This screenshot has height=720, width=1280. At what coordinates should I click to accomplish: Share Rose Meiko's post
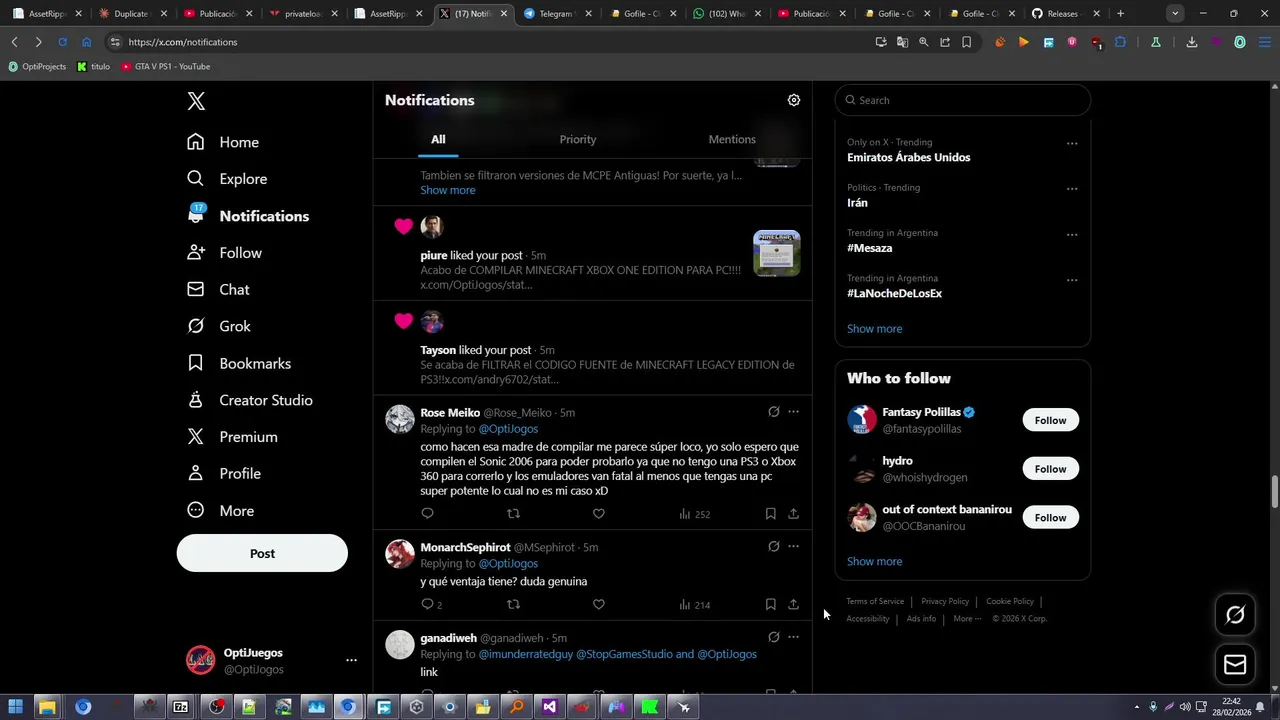793,513
